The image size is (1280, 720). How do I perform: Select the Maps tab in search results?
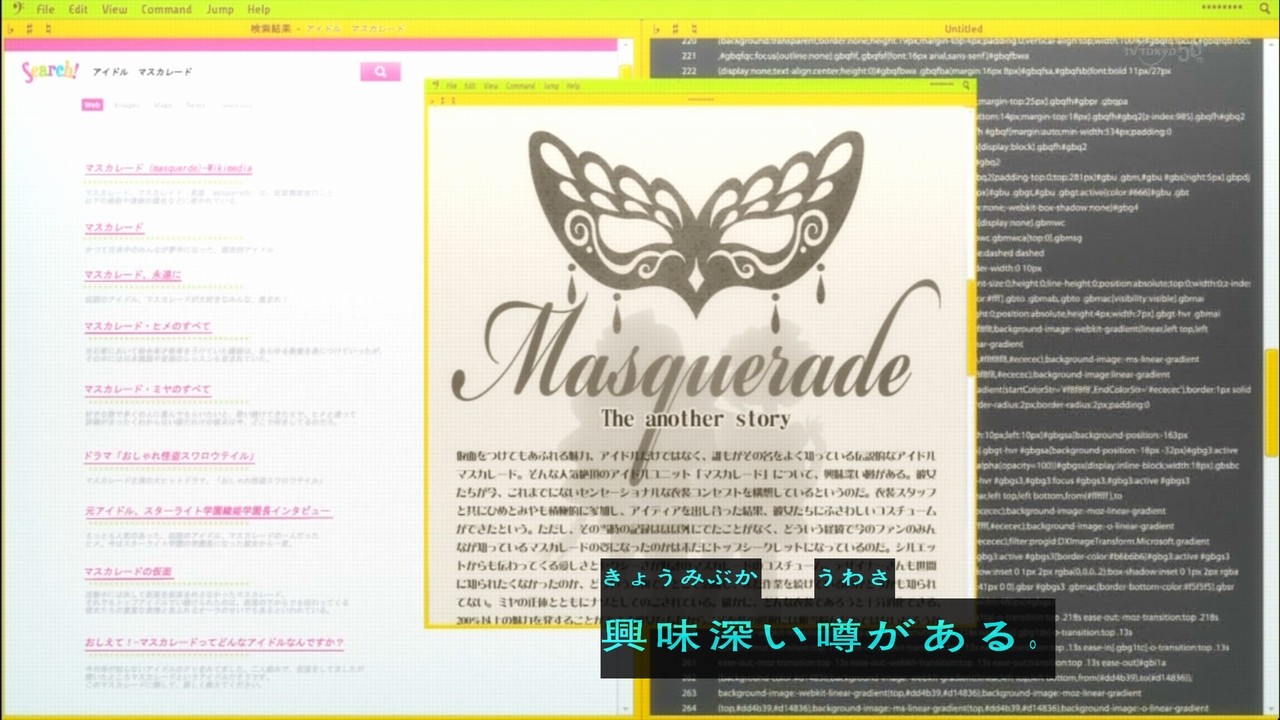tap(163, 104)
